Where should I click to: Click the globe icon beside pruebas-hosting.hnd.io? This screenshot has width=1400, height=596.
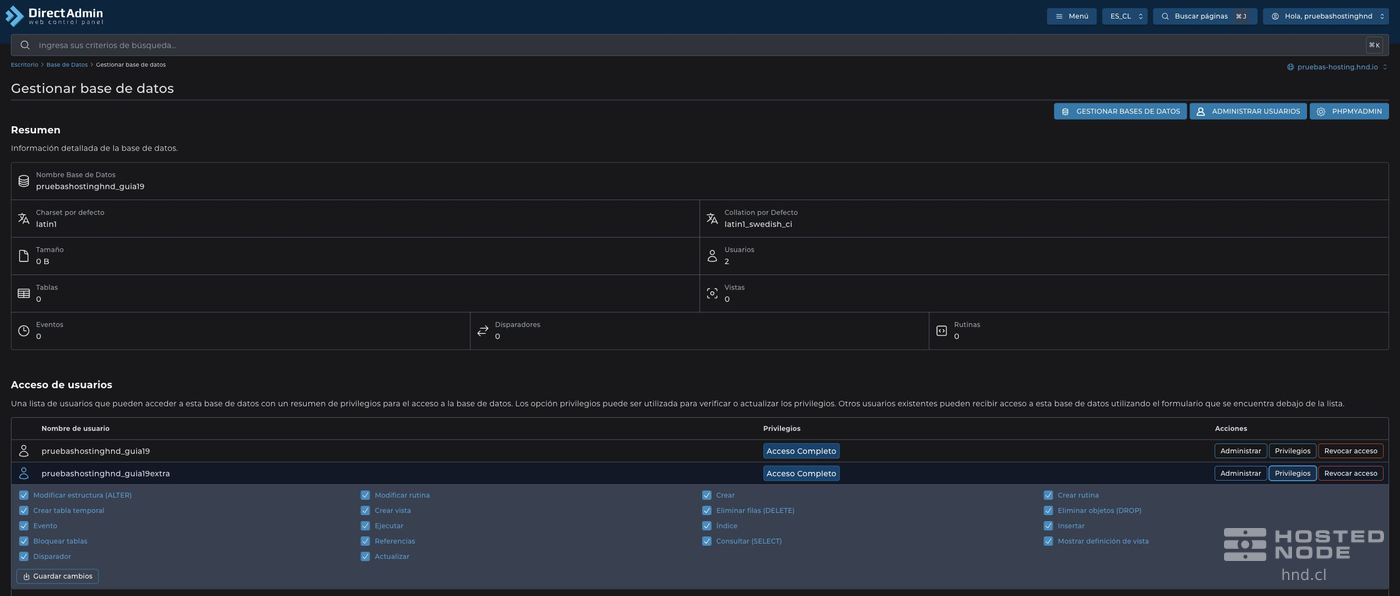(1291, 67)
